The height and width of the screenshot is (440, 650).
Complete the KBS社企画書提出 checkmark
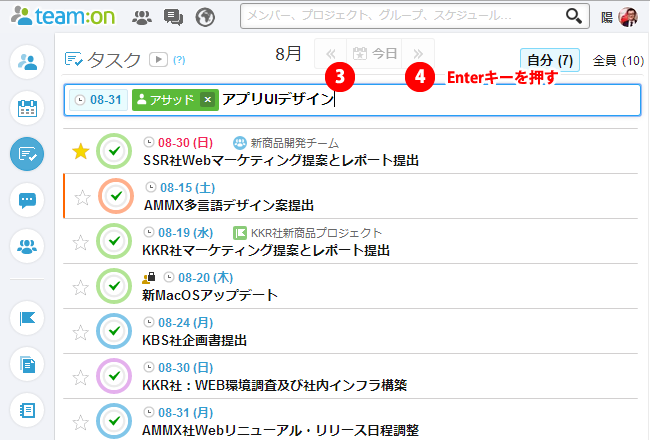114,331
